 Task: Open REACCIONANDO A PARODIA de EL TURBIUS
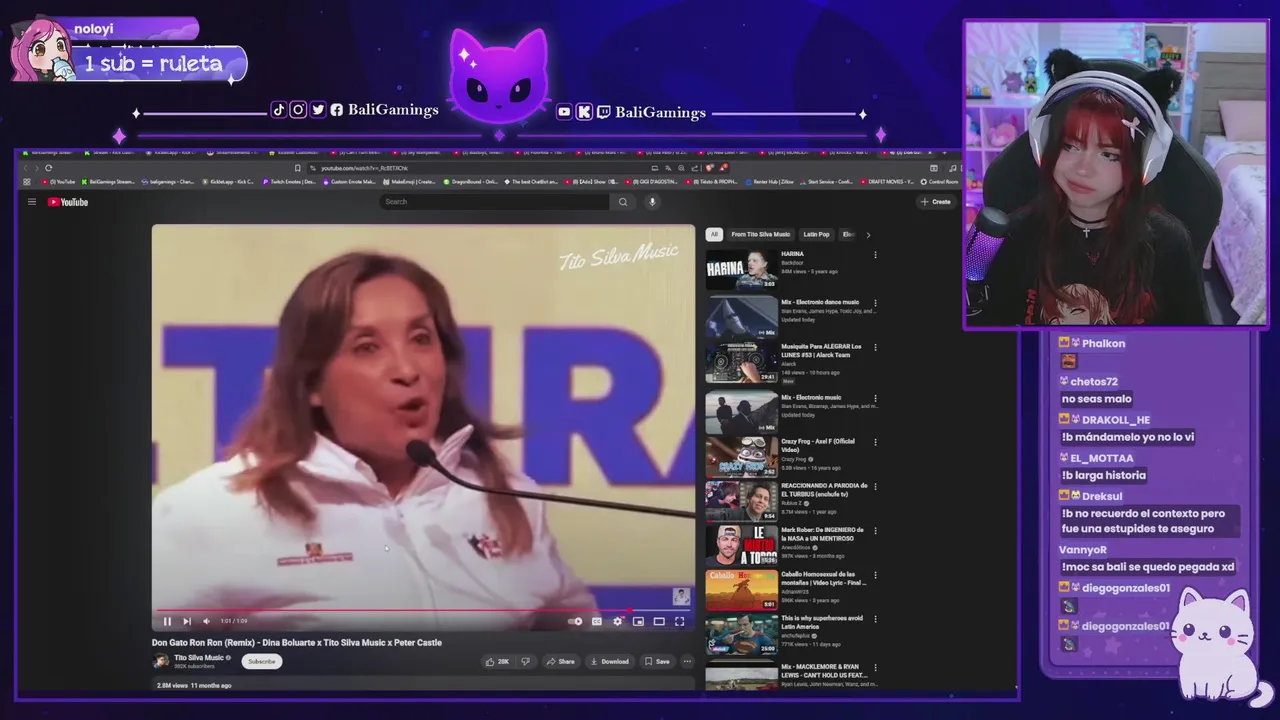[824, 490]
